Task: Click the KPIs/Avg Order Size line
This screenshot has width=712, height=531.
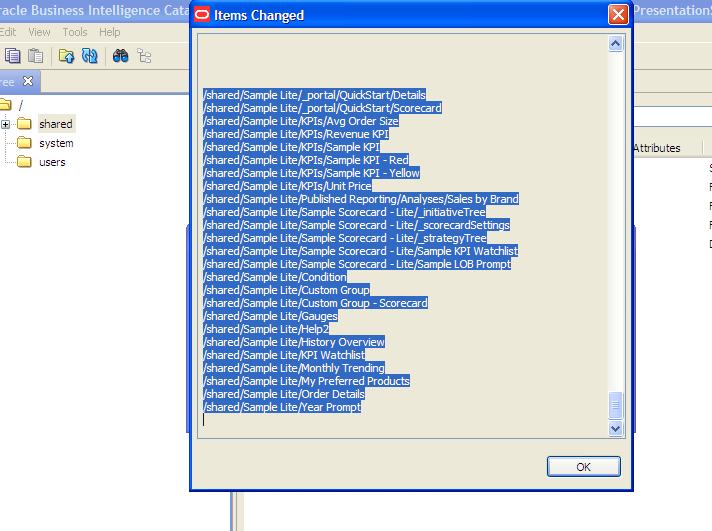Action: [301, 121]
